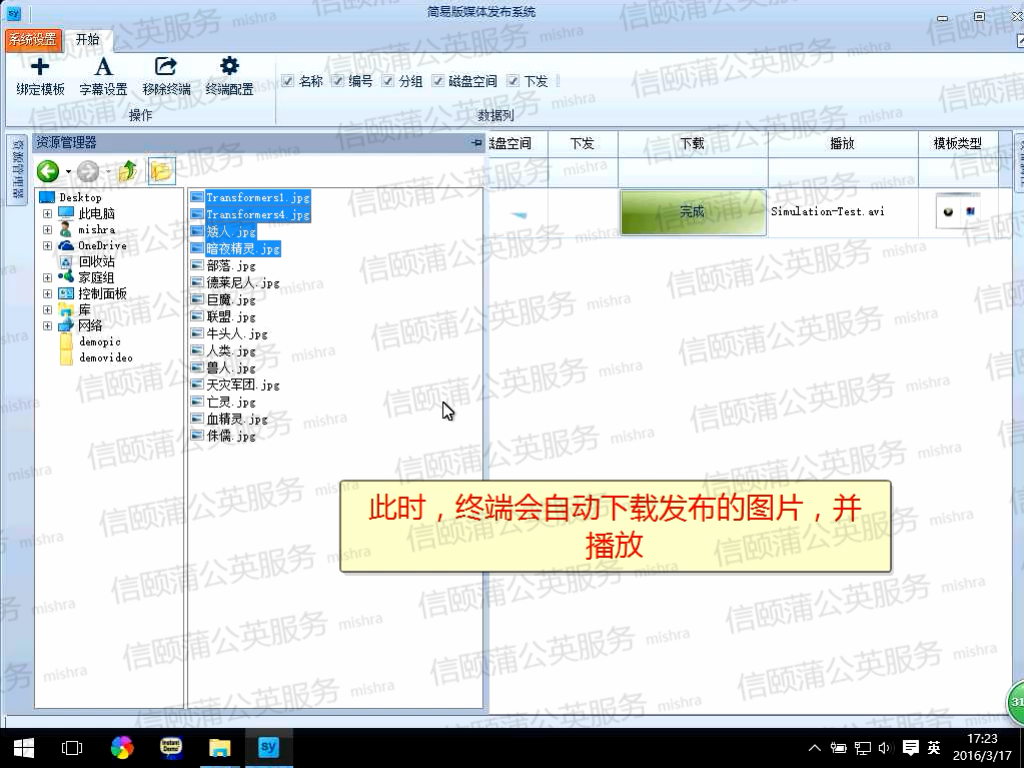Select the 开始 ribbon tab
The image size is (1024, 768).
tap(88, 40)
